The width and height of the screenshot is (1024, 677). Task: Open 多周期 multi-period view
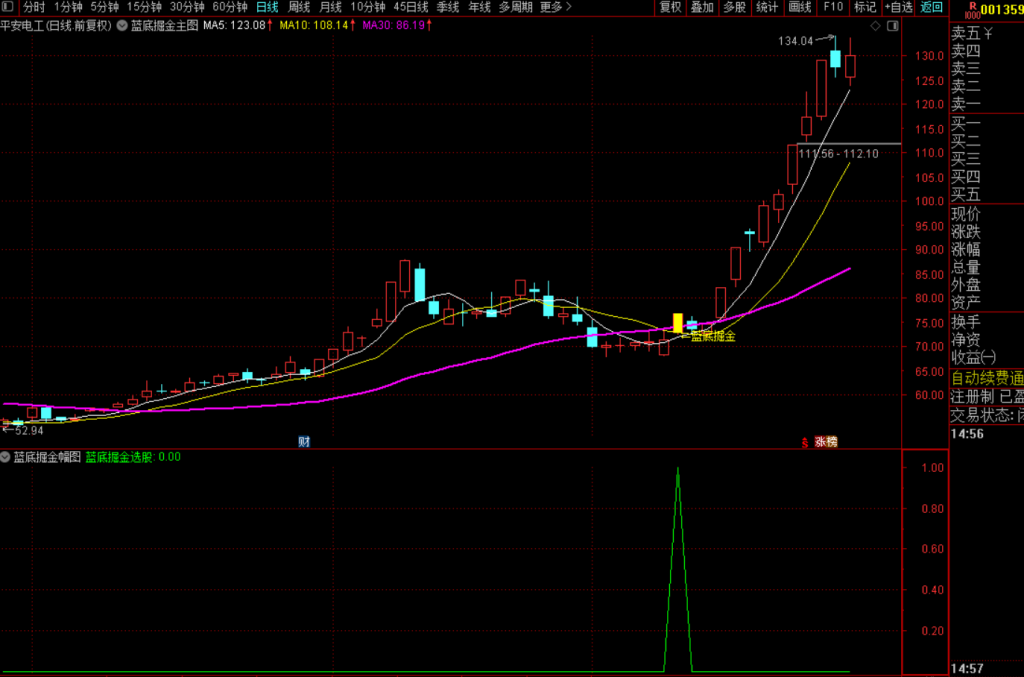coord(516,7)
